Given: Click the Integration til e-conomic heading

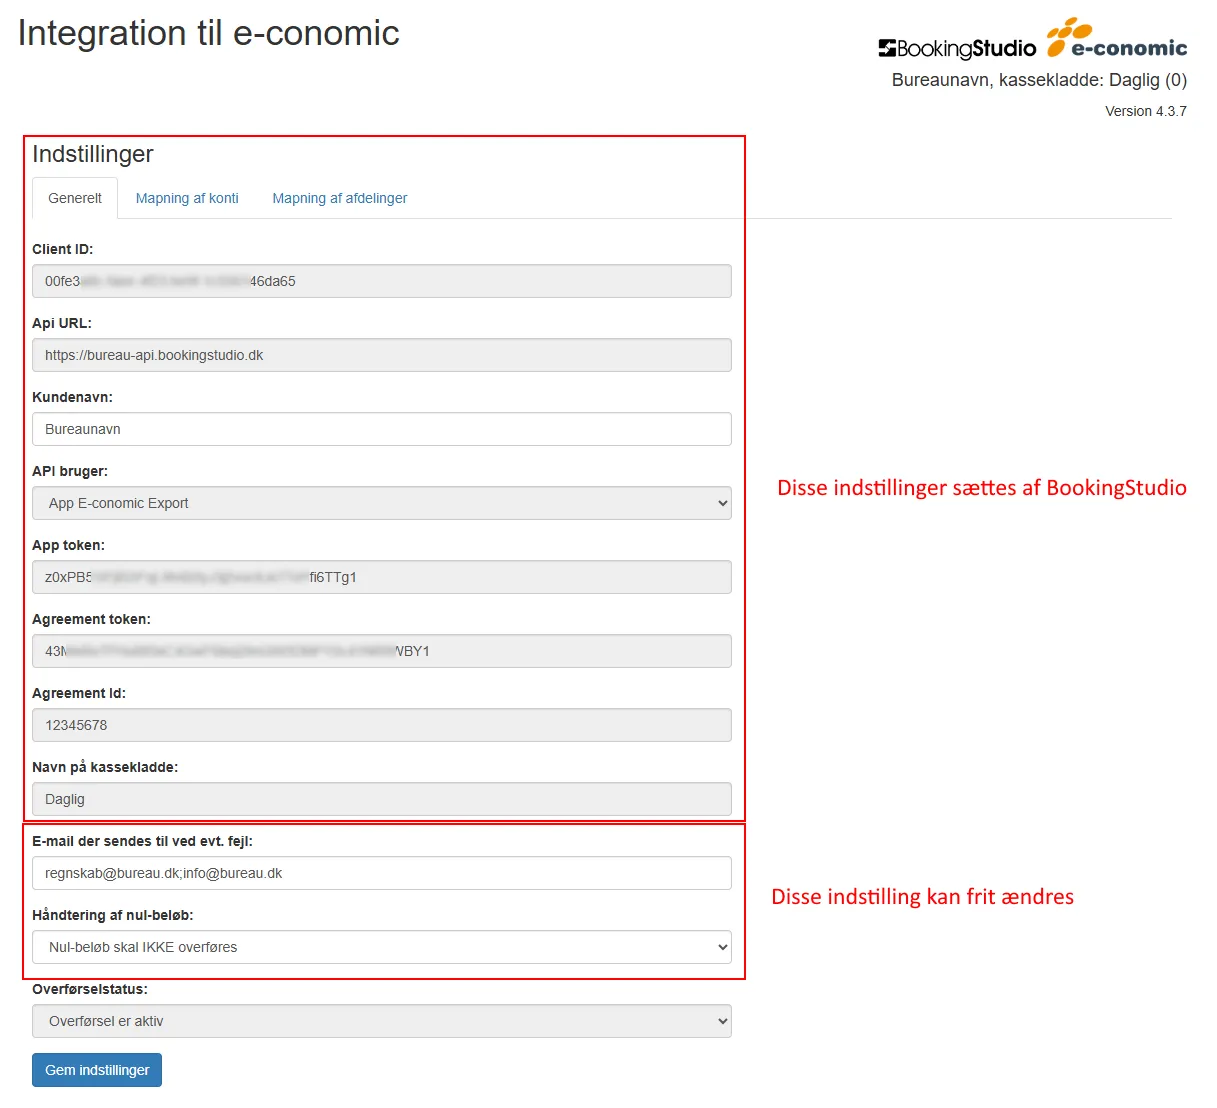Looking at the screenshot, I should tap(208, 33).
